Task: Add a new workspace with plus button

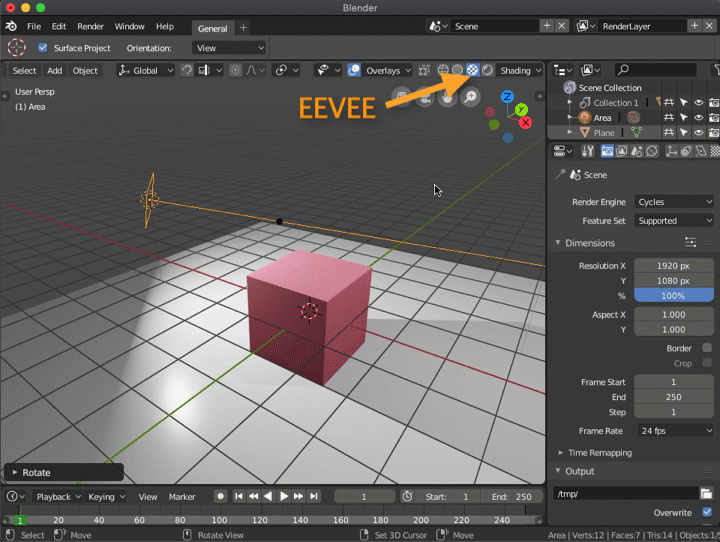Action: coord(243,28)
